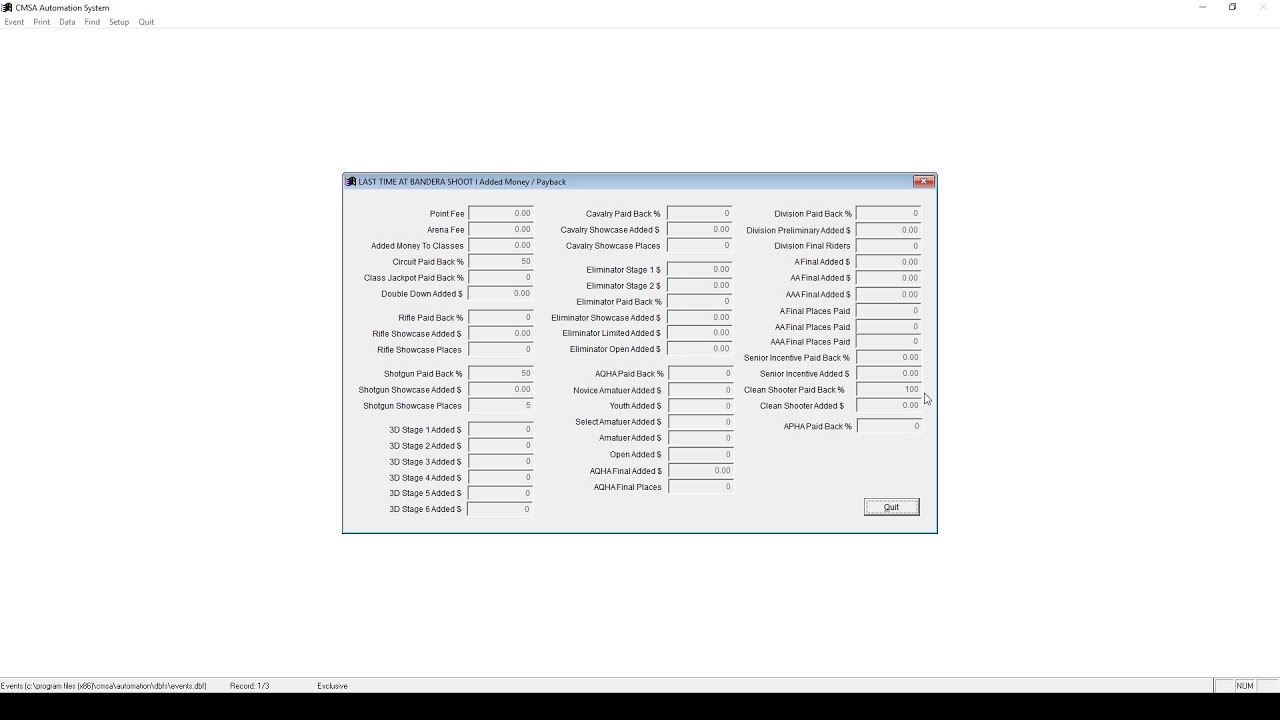The height and width of the screenshot is (720, 1280).
Task: Click the AAA Final Places Paid field
Action: [x=889, y=341]
